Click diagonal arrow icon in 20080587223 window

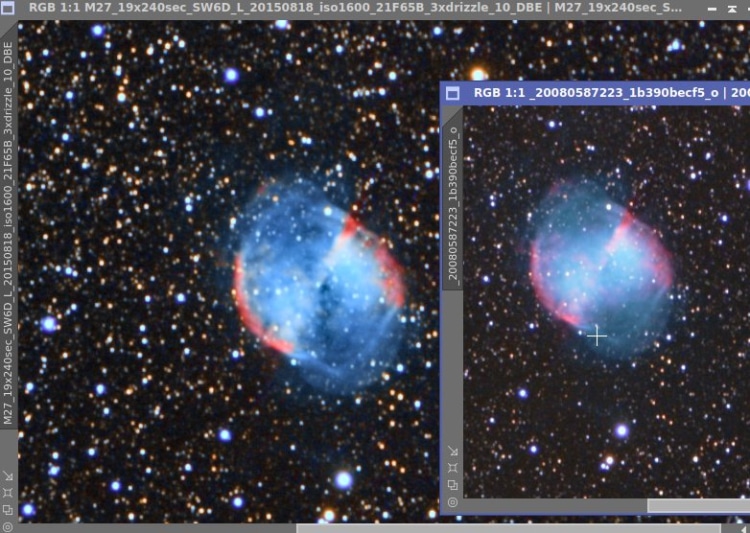pyautogui.click(x=452, y=451)
